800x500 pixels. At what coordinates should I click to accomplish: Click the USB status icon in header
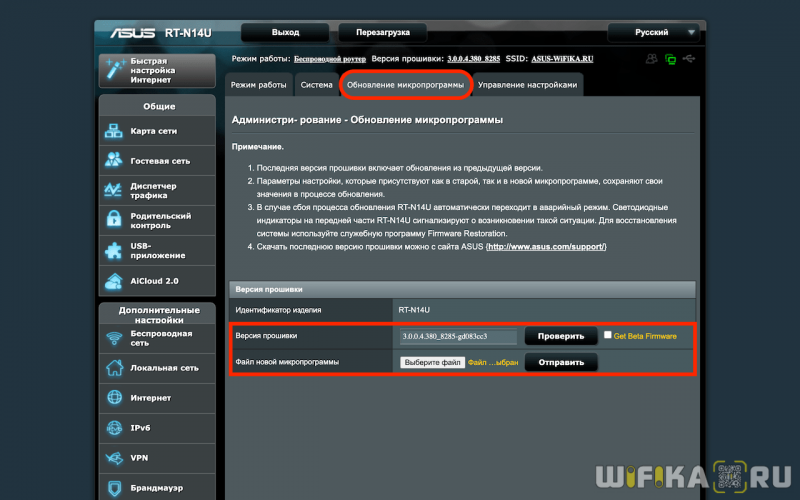tap(689, 59)
